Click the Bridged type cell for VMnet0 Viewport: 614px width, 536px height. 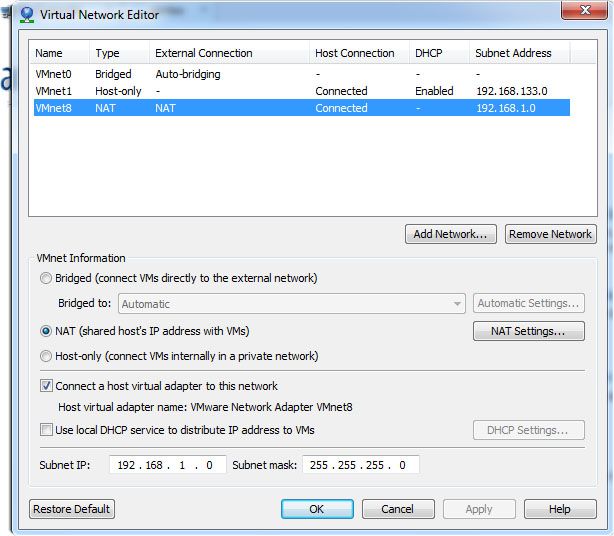(113, 74)
